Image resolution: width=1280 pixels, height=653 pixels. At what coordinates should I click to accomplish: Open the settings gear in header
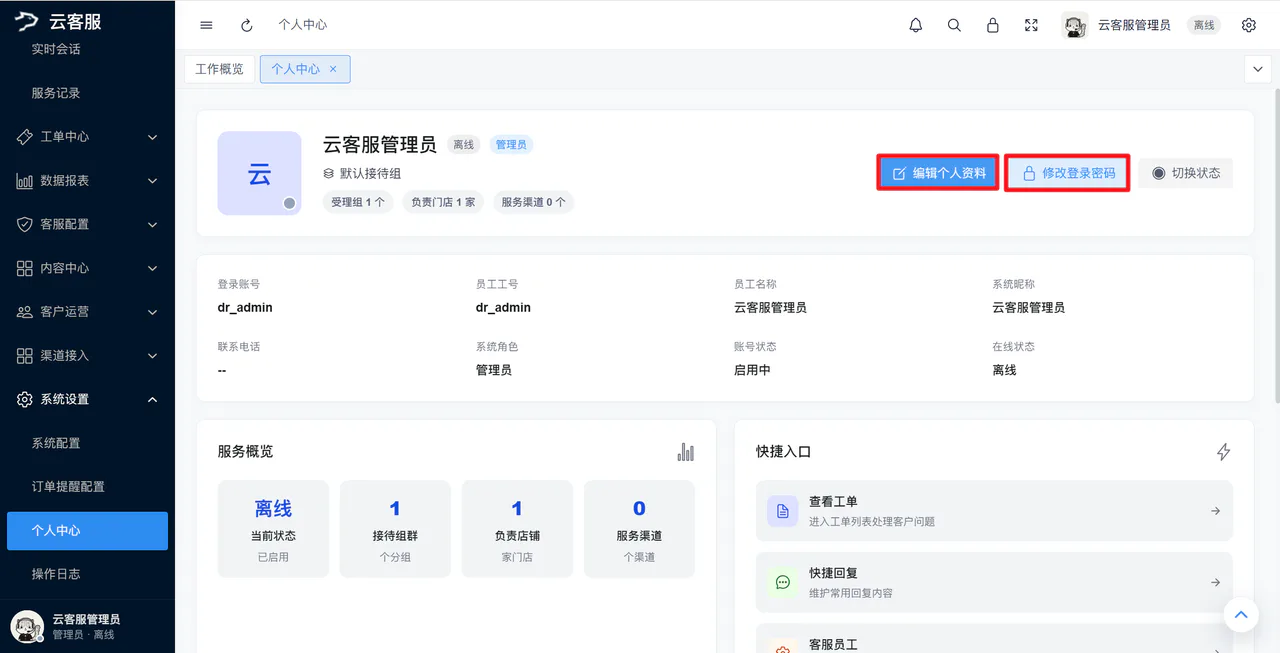[x=1249, y=25]
